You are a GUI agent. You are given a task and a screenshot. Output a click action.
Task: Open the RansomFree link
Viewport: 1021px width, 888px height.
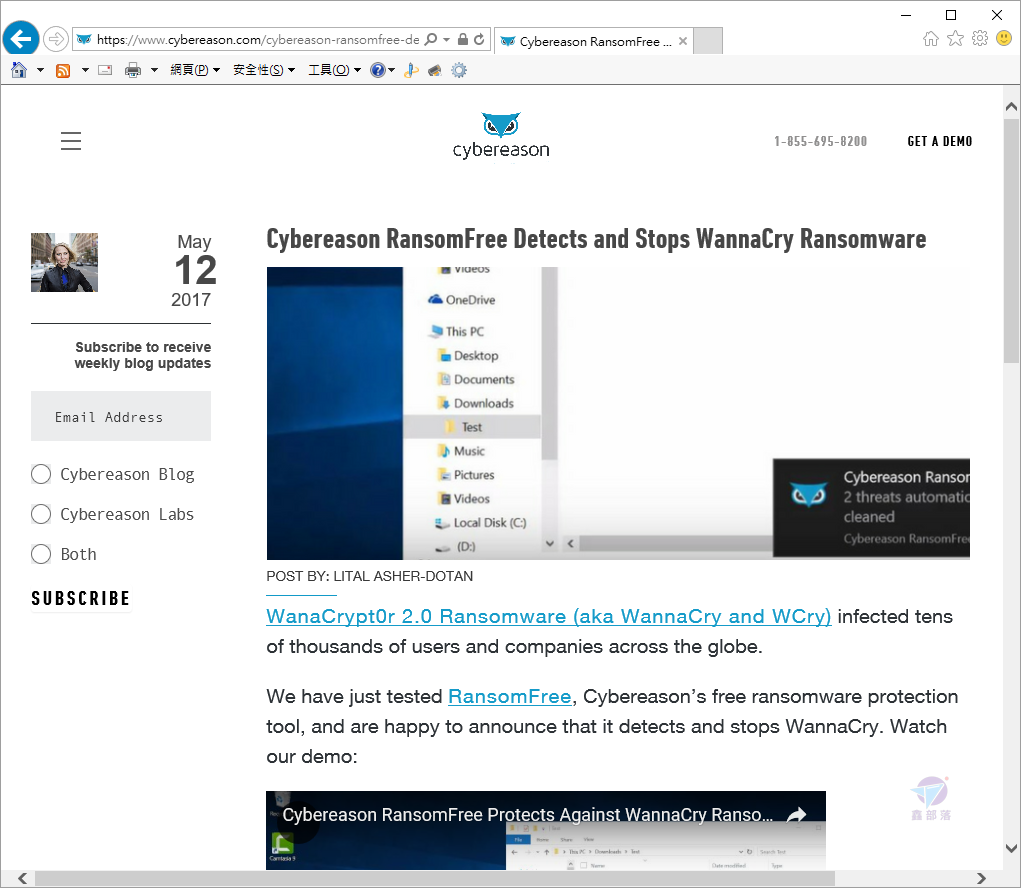click(510, 696)
